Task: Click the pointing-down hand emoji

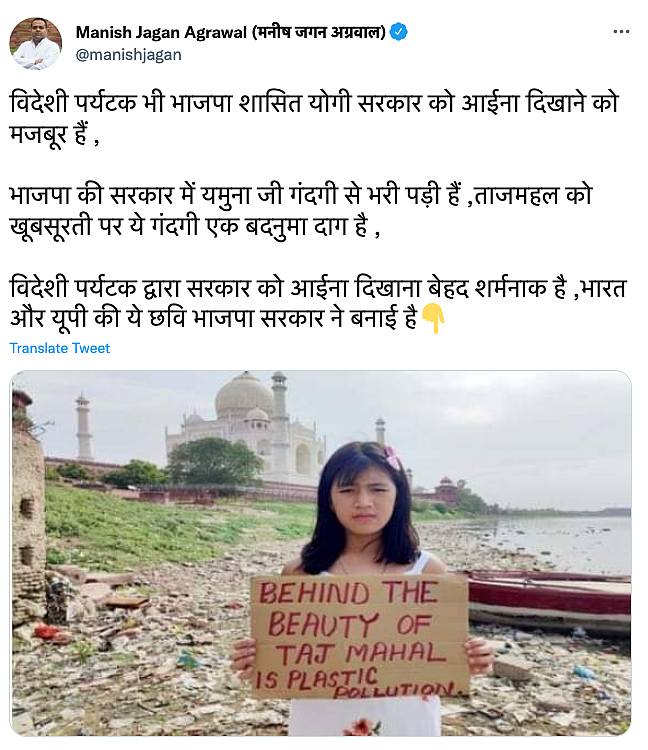Action: point(433,318)
